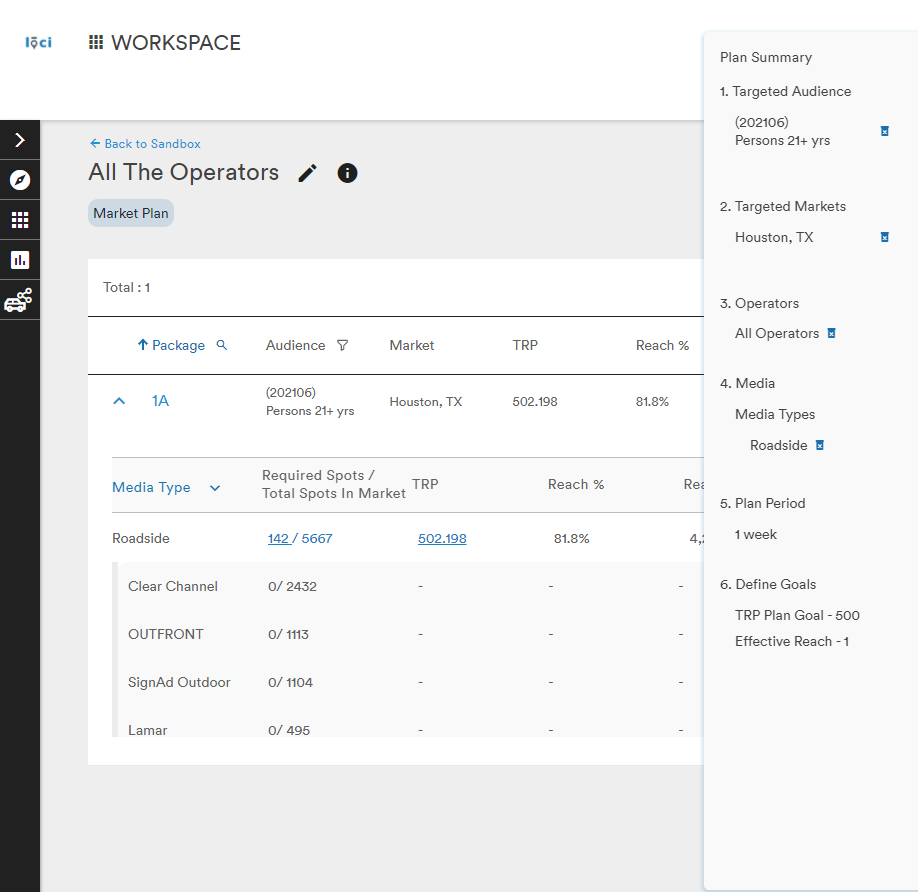
Task: Click the Clear Channel operator row
Action: click(408, 586)
